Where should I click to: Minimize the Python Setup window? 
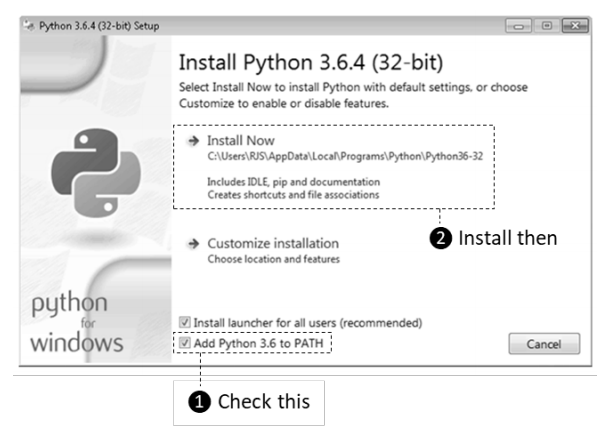click(x=518, y=26)
